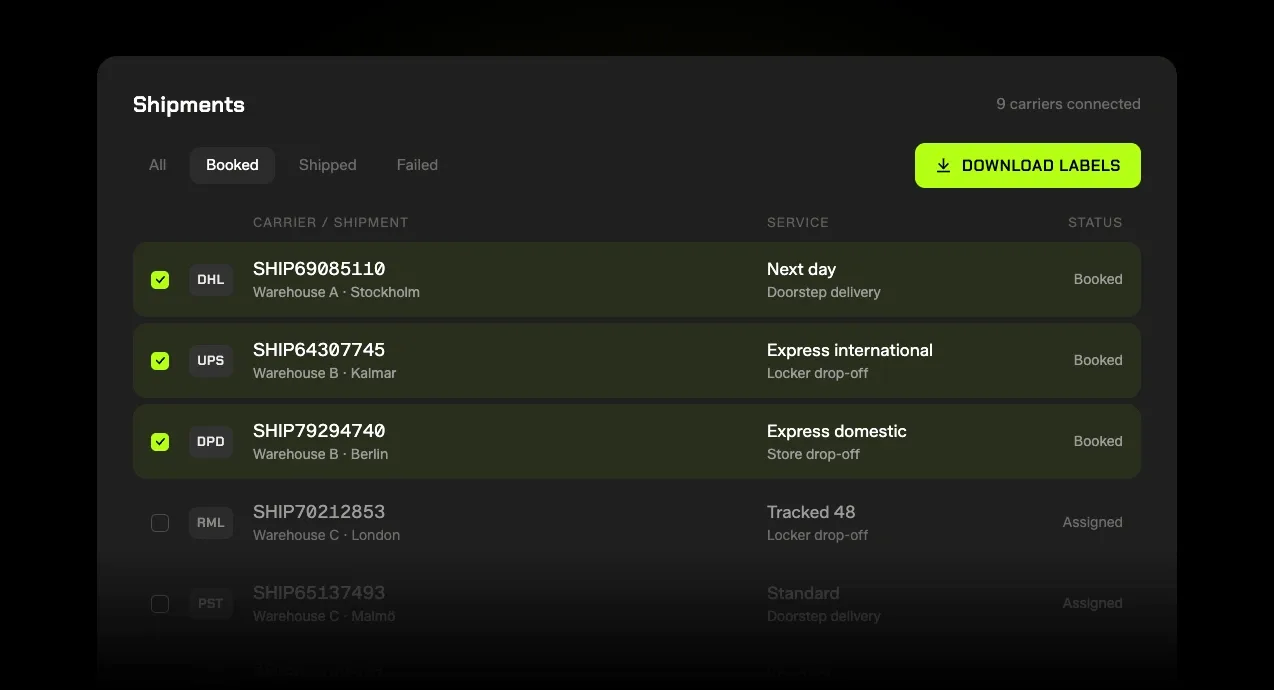
Task: Click the Booked status of SHIP64307745
Action: pos(1098,361)
